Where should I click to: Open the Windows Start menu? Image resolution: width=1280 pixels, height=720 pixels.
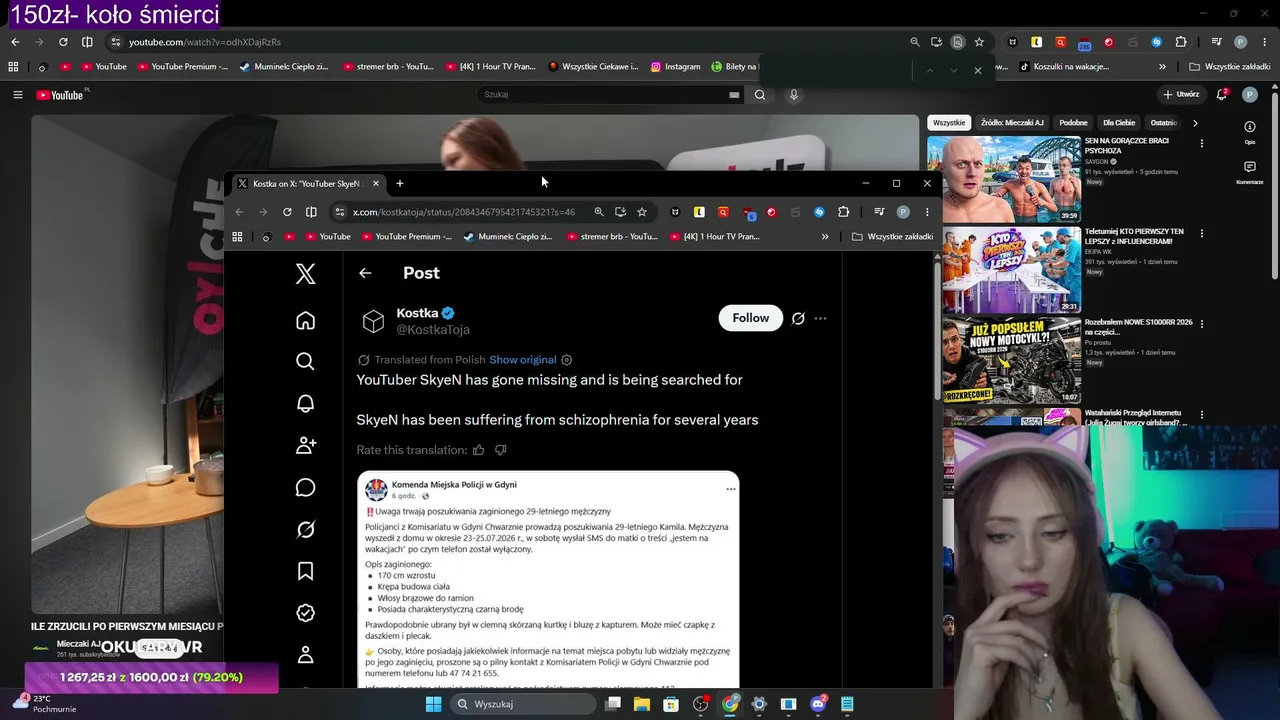click(433, 704)
